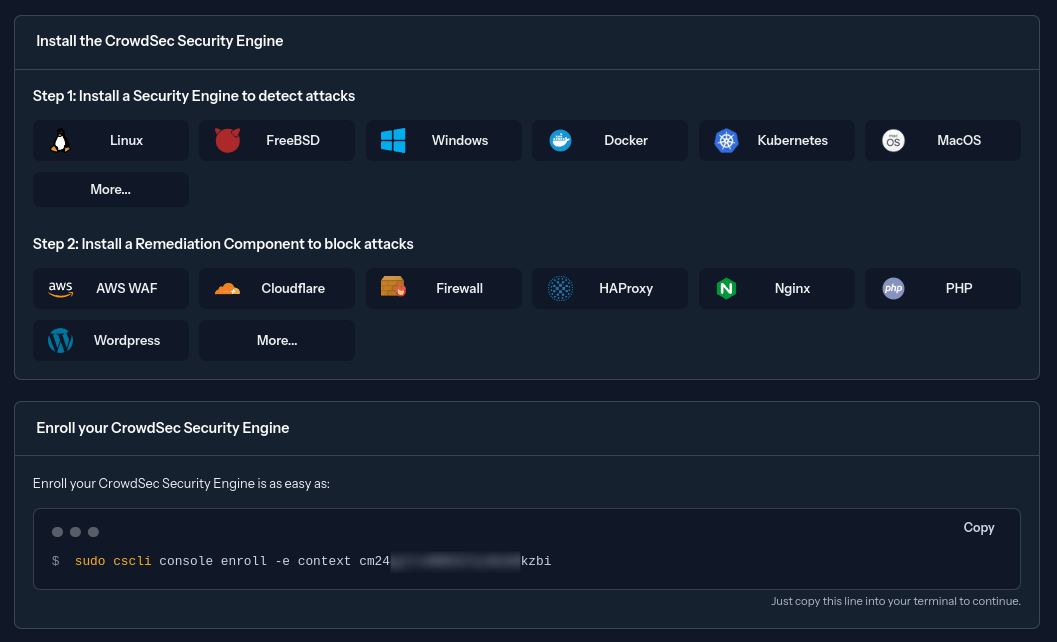This screenshot has height=642, width=1057.
Task: Select the AWS WAF remediation component
Action: point(111,289)
